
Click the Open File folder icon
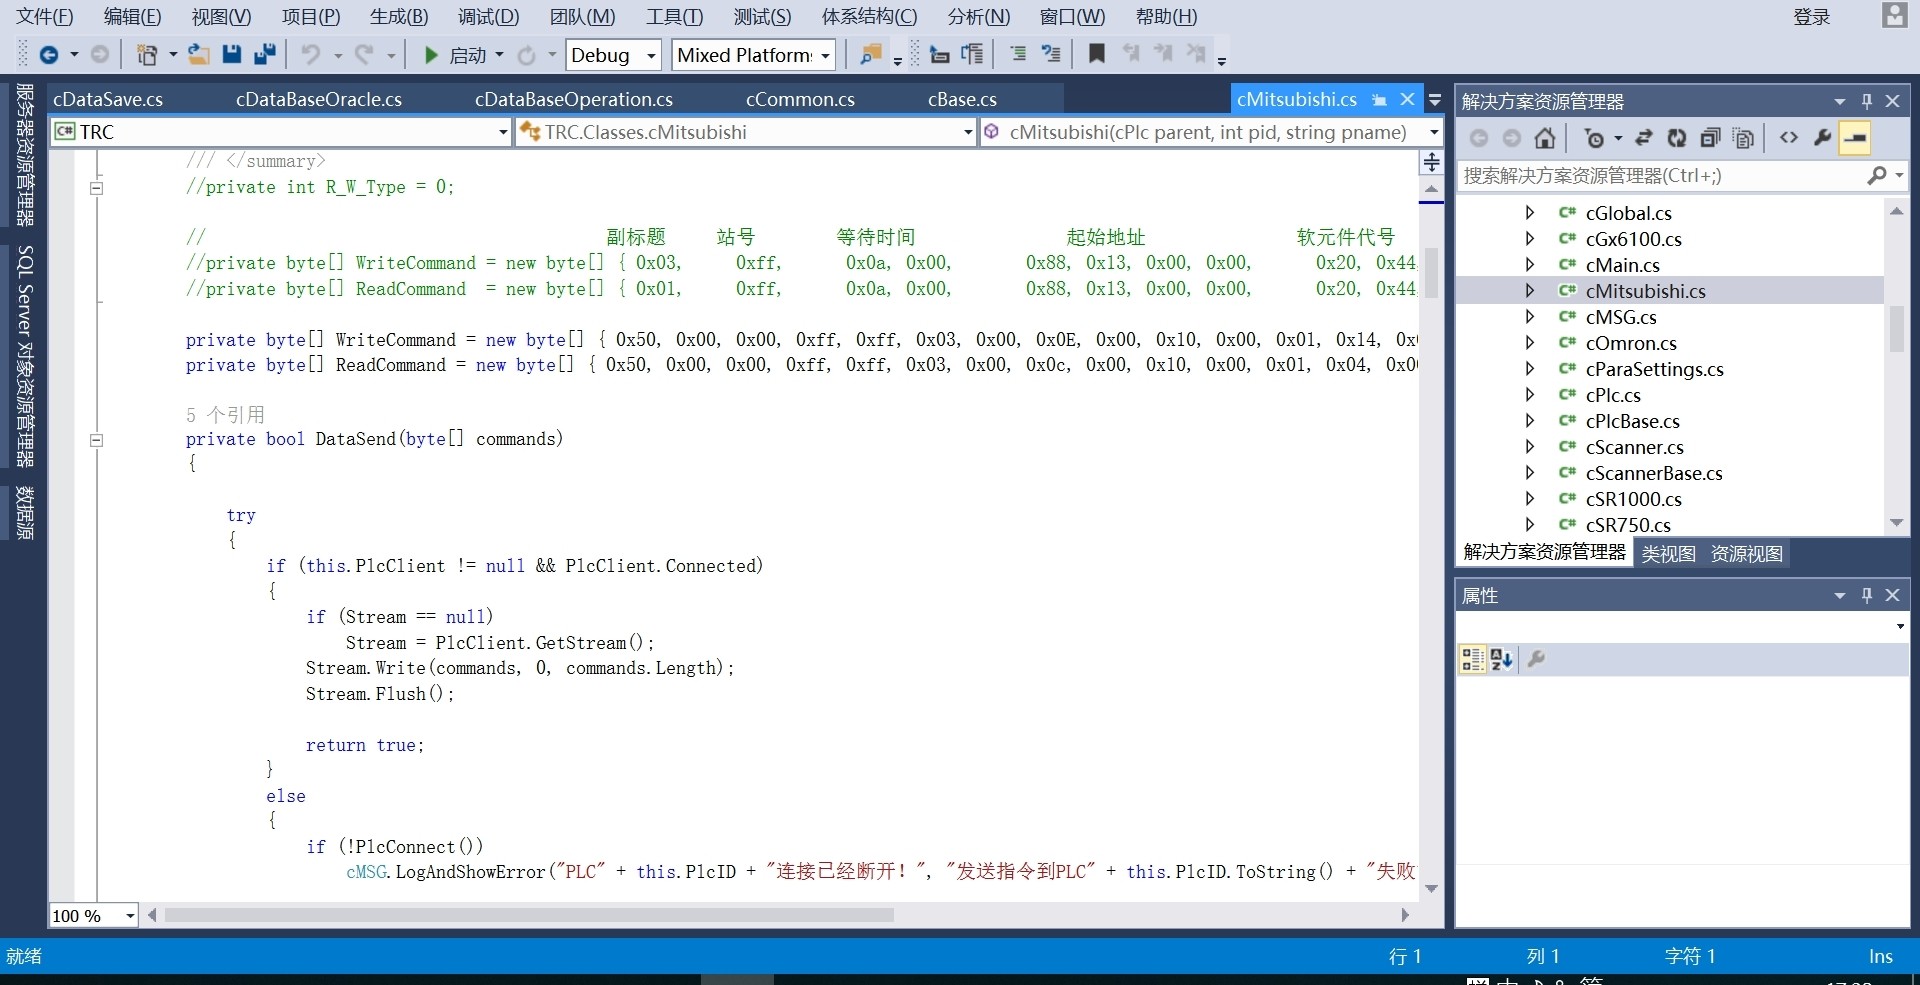pos(199,55)
